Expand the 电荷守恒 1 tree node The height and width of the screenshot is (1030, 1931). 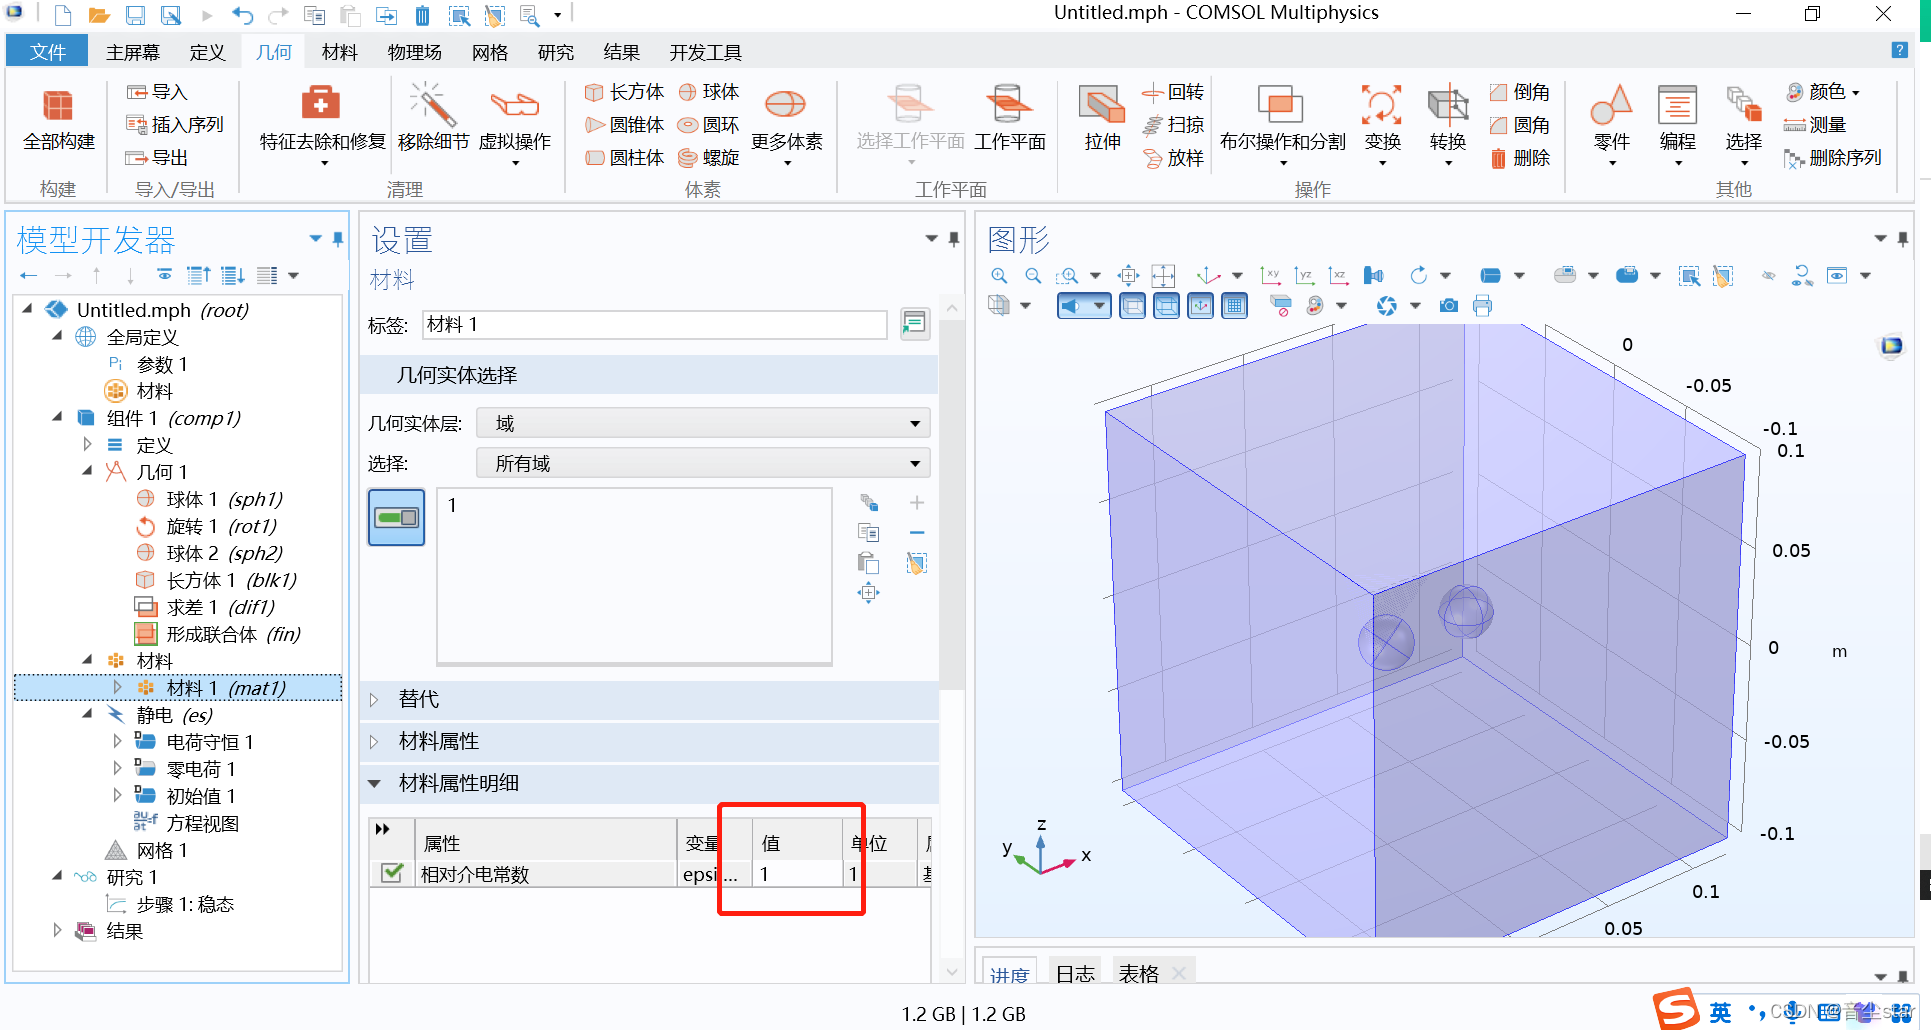click(117, 741)
